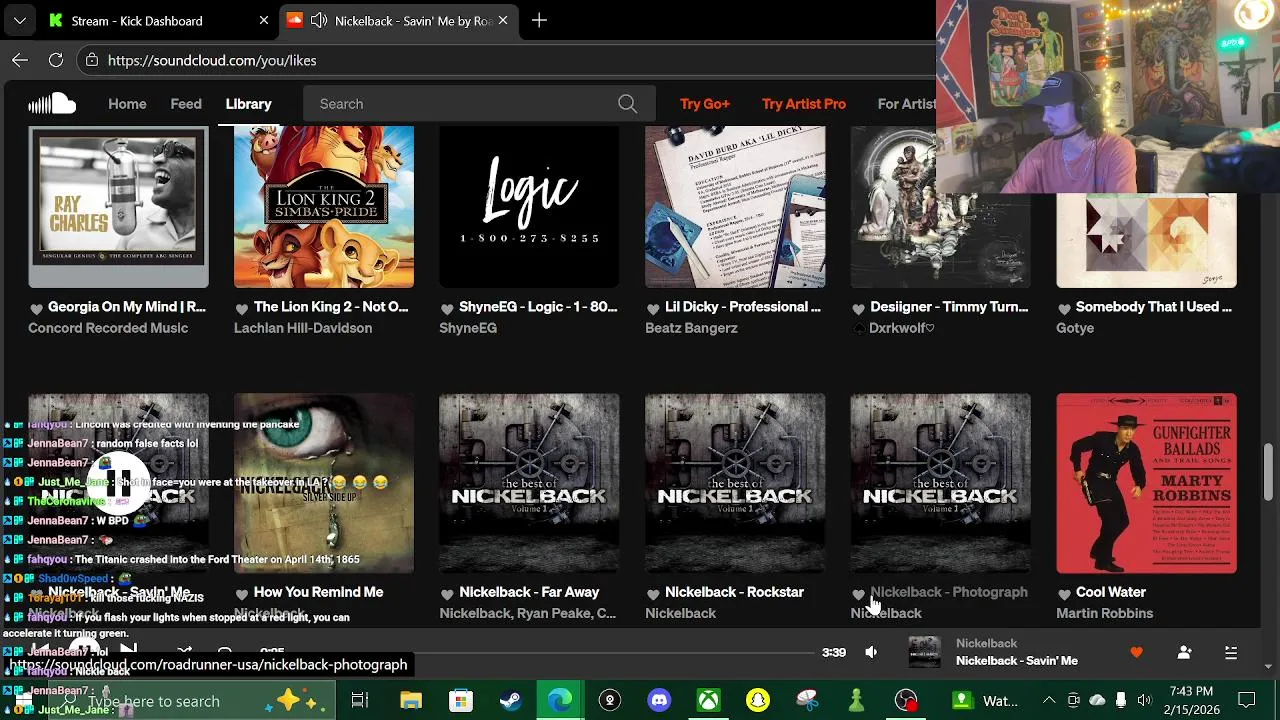Open now playing title Nickelback - Savin' Me

click(x=1016, y=660)
